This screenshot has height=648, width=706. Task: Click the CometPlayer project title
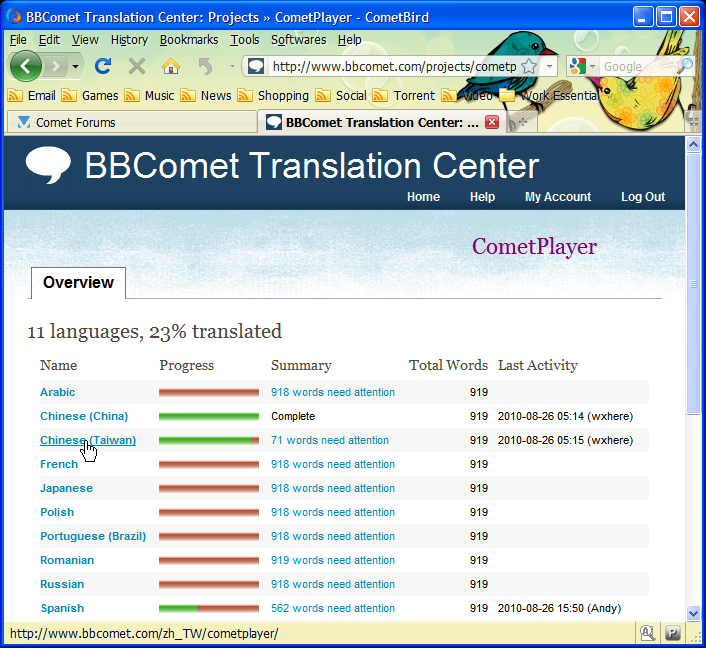coord(534,246)
